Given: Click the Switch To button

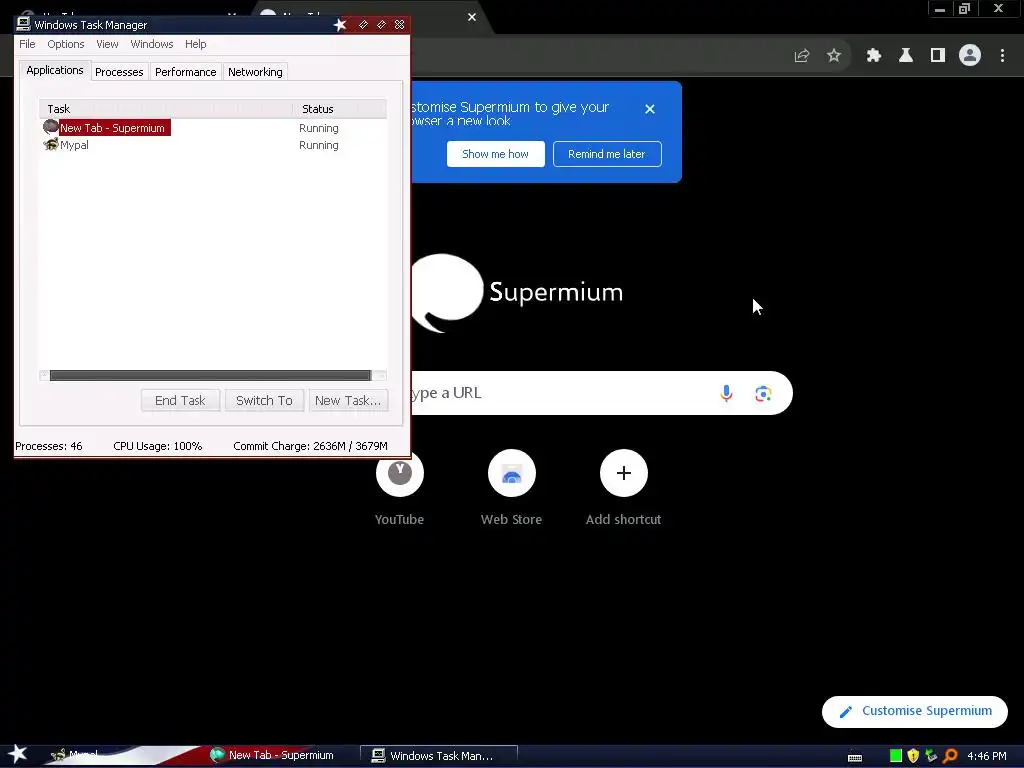Looking at the screenshot, I should pos(264,400).
